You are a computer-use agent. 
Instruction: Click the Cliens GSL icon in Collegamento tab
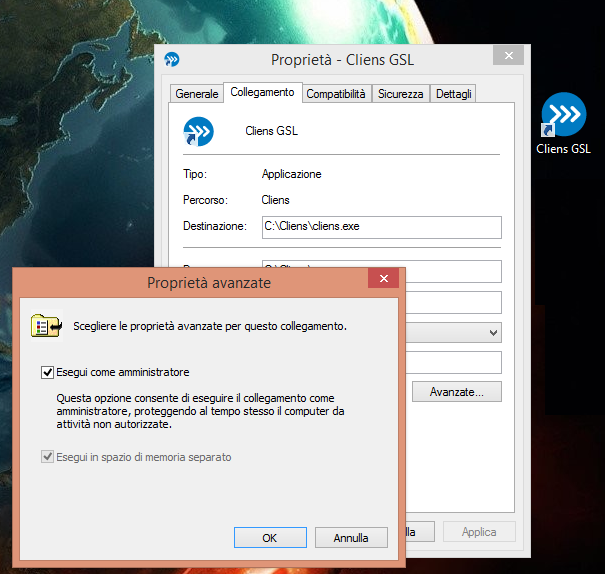198,131
